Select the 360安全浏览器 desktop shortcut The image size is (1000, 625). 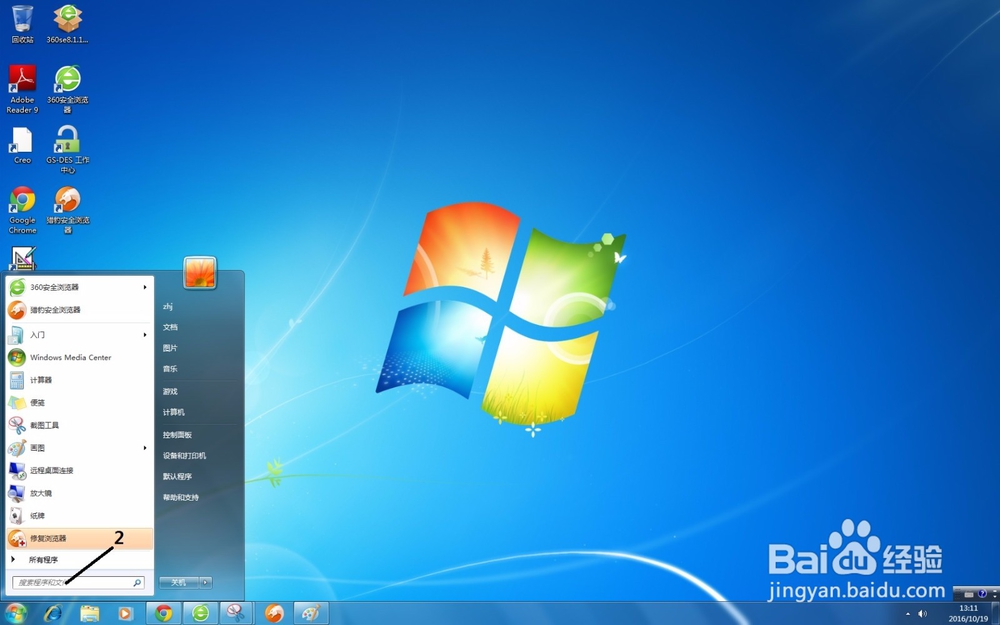pos(67,89)
